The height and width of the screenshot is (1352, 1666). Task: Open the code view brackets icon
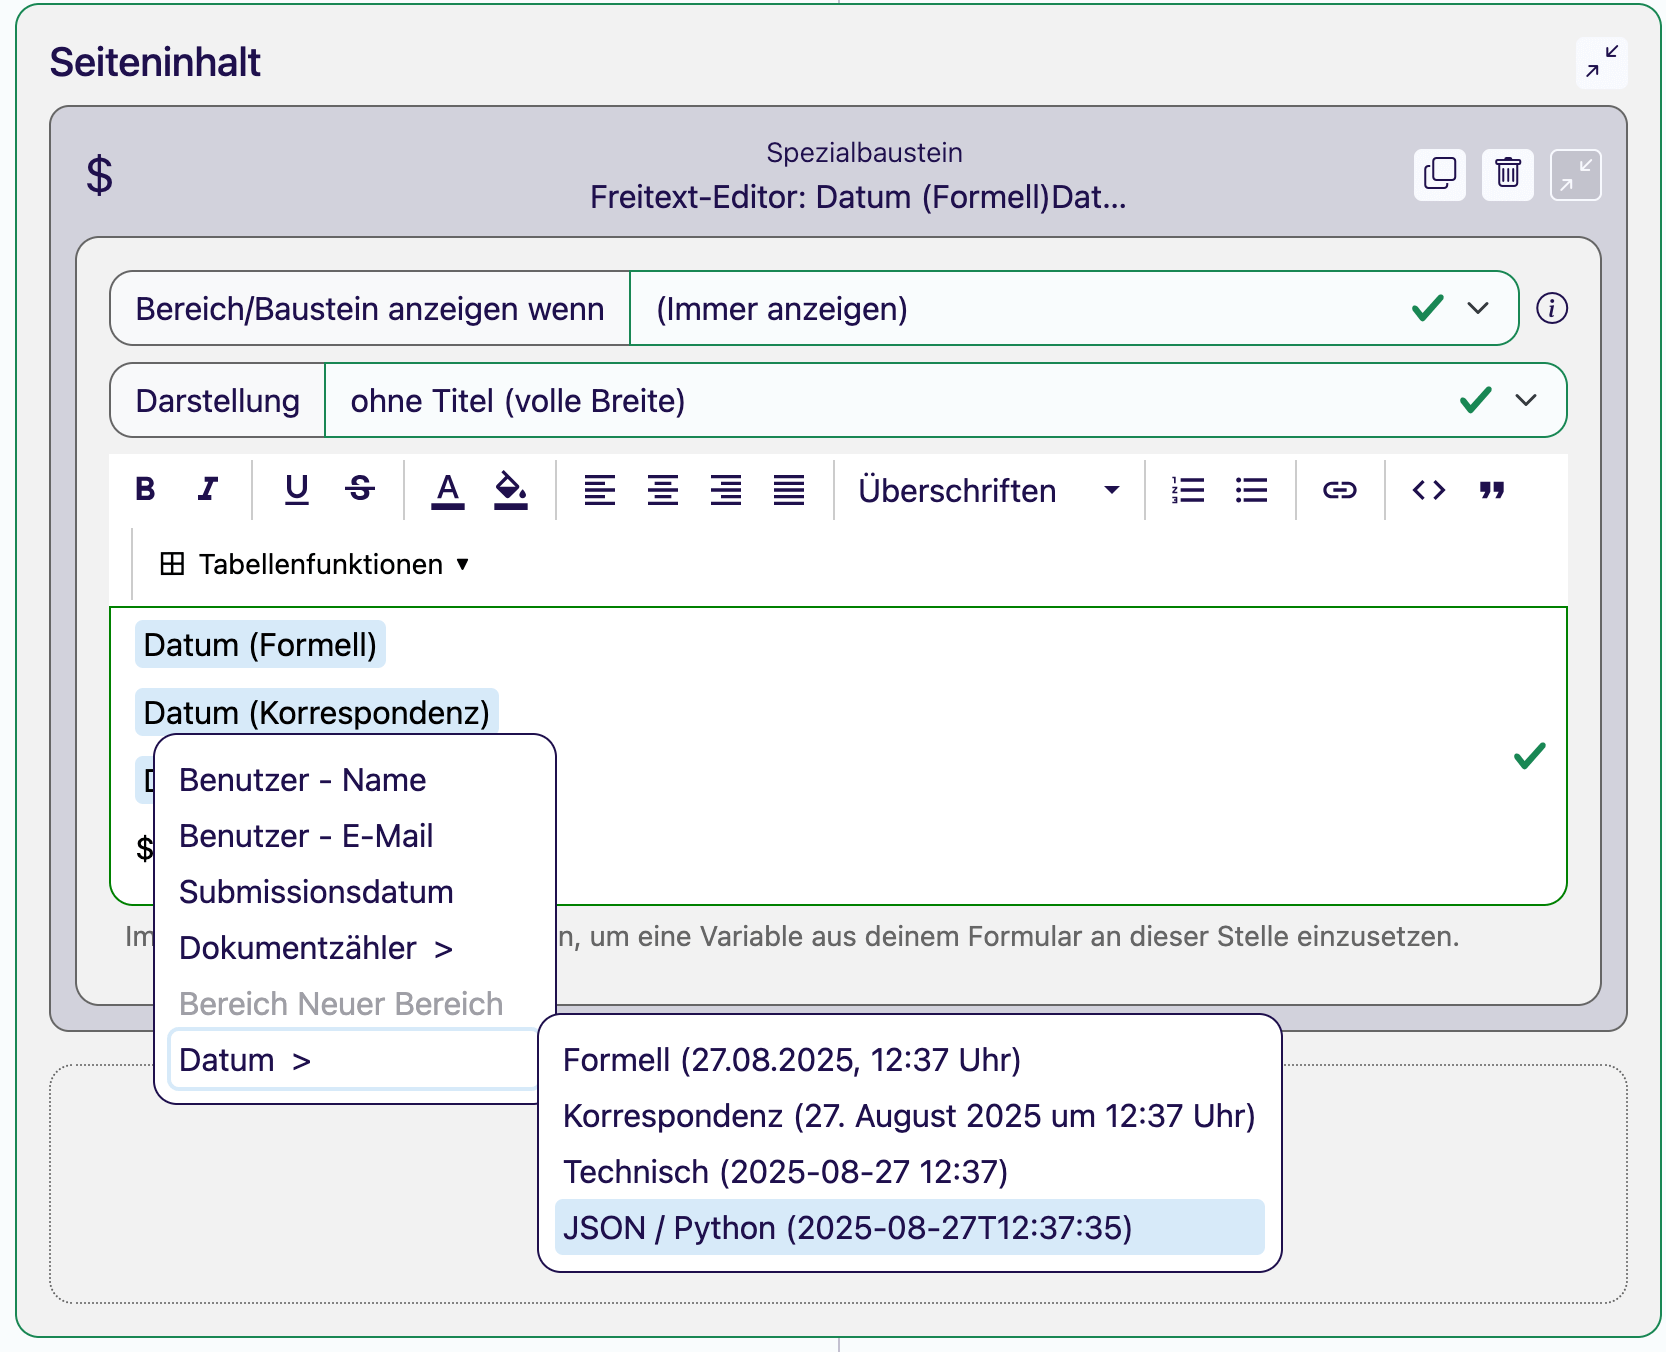(x=1428, y=490)
